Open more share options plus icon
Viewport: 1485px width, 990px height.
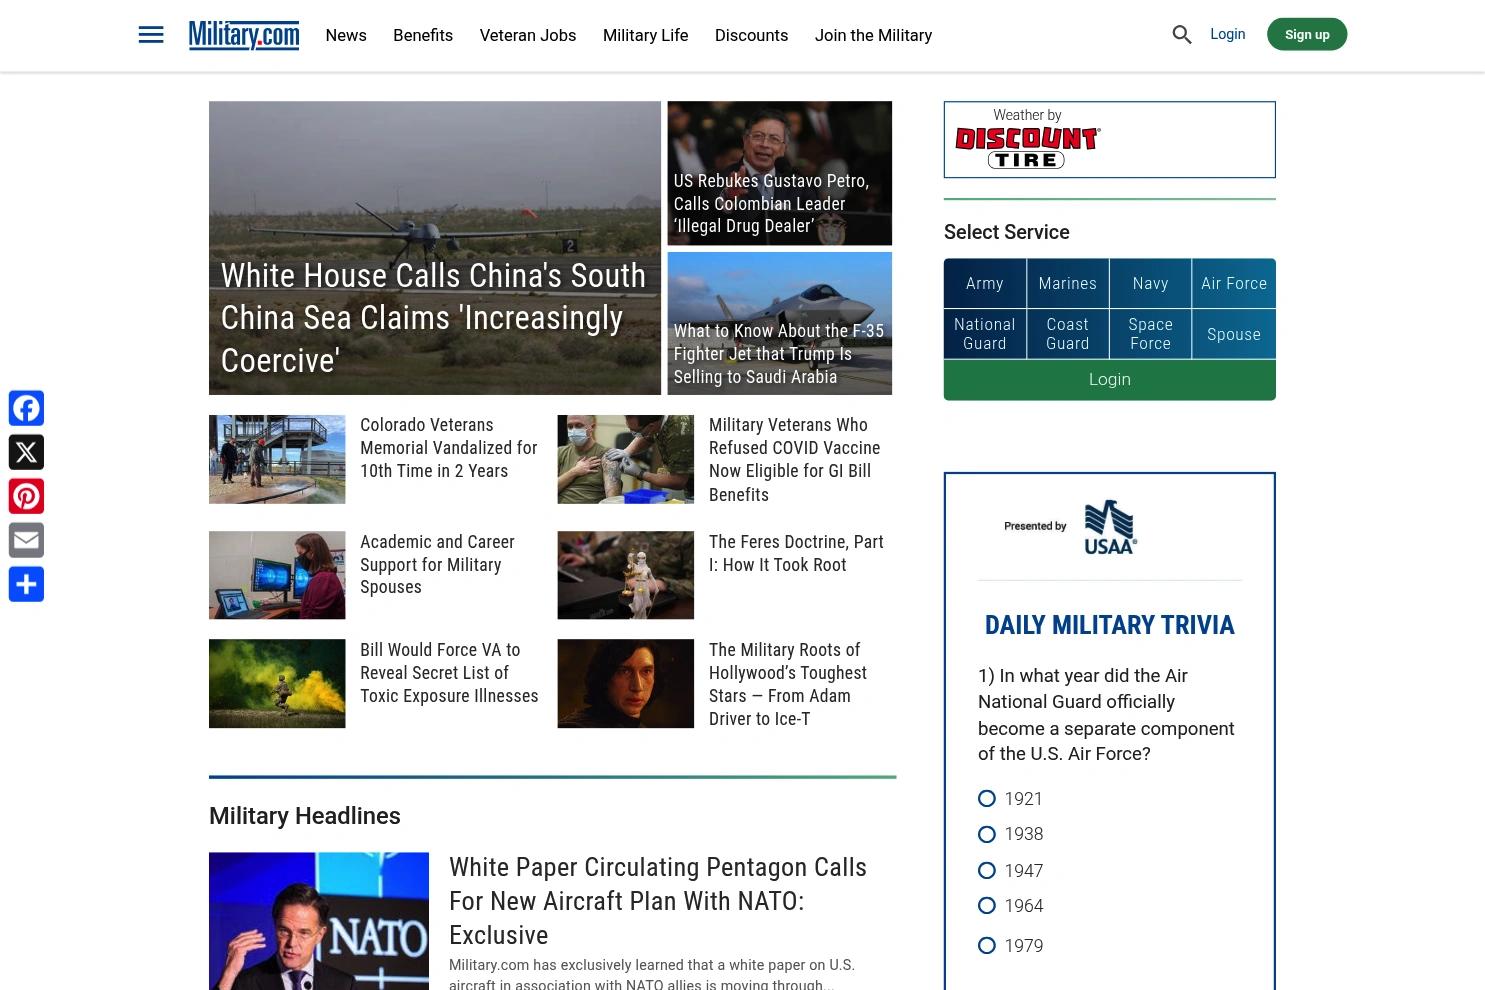point(26,584)
